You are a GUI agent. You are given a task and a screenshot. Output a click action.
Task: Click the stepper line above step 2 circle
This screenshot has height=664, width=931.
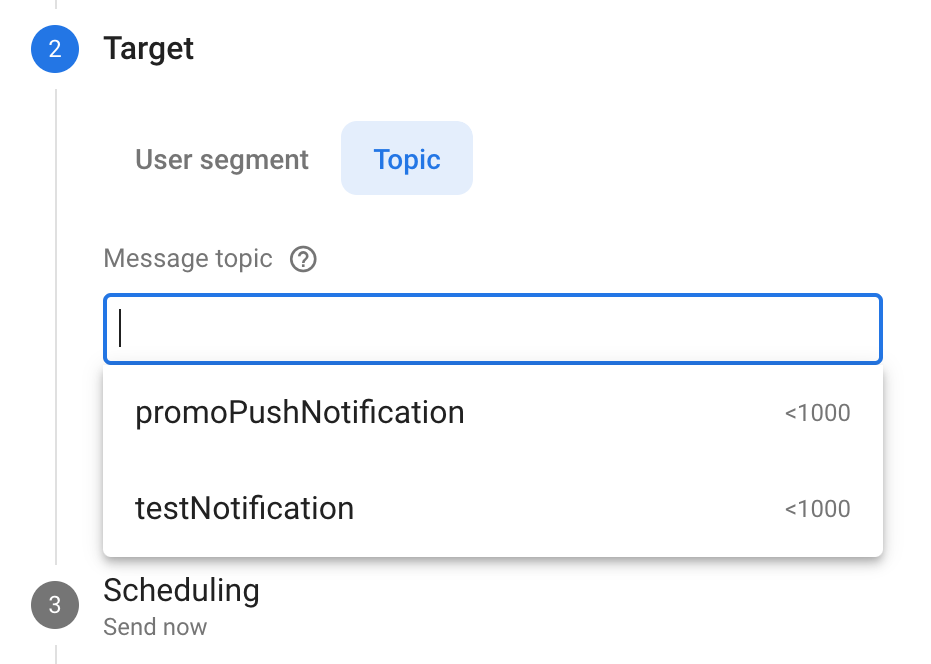pyautogui.click(x=56, y=4)
